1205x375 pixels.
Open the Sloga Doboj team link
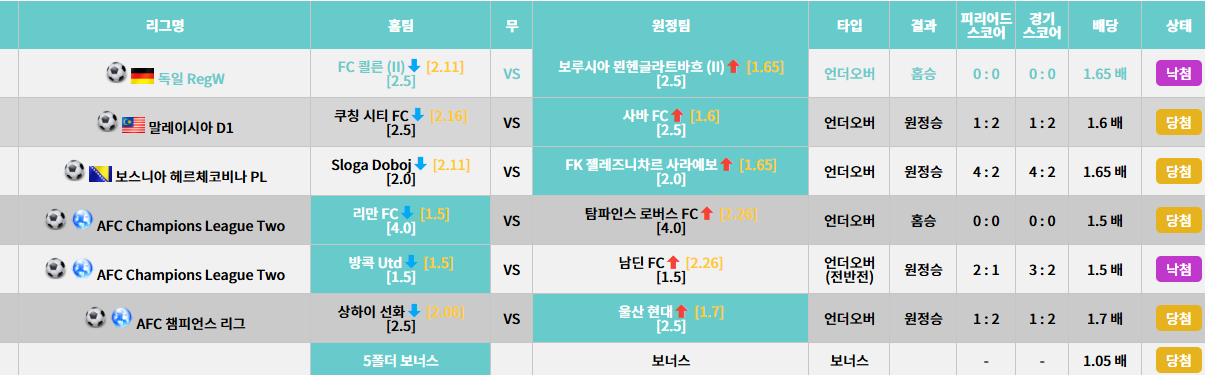pyautogui.click(x=370, y=164)
